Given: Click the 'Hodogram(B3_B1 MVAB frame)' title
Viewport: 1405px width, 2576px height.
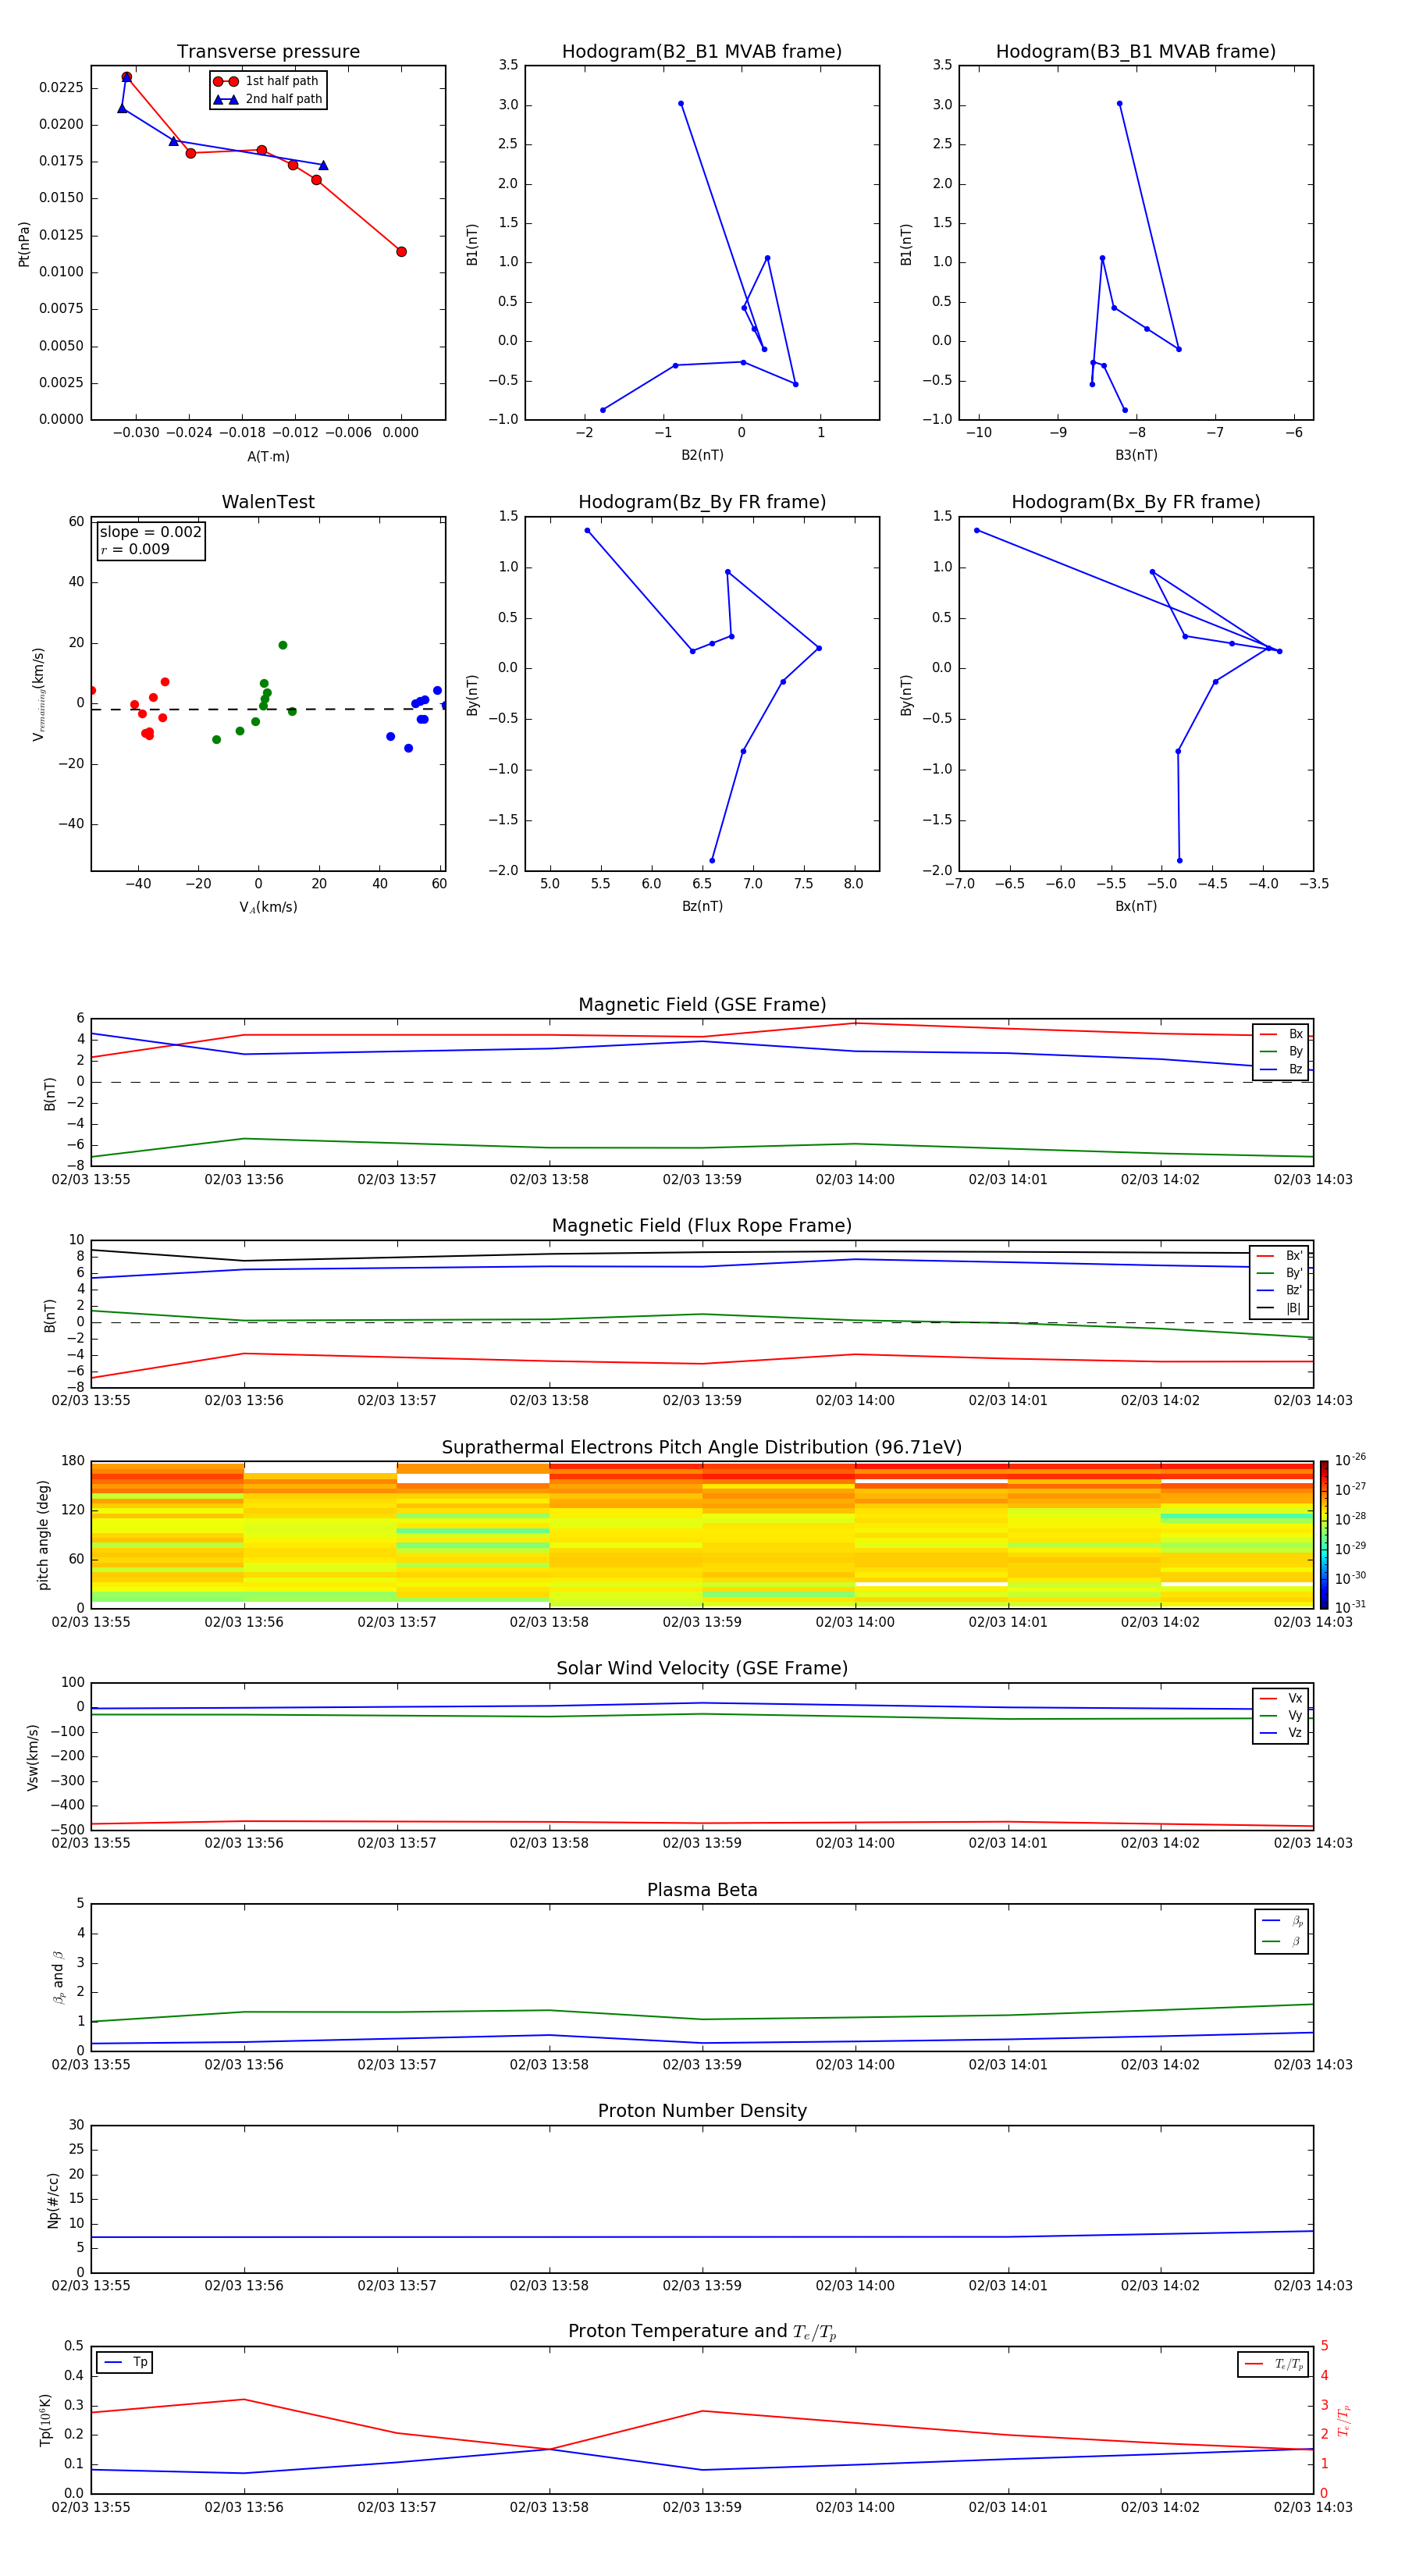Looking at the screenshot, I should pyautogui.click(x=1136, y=52).
